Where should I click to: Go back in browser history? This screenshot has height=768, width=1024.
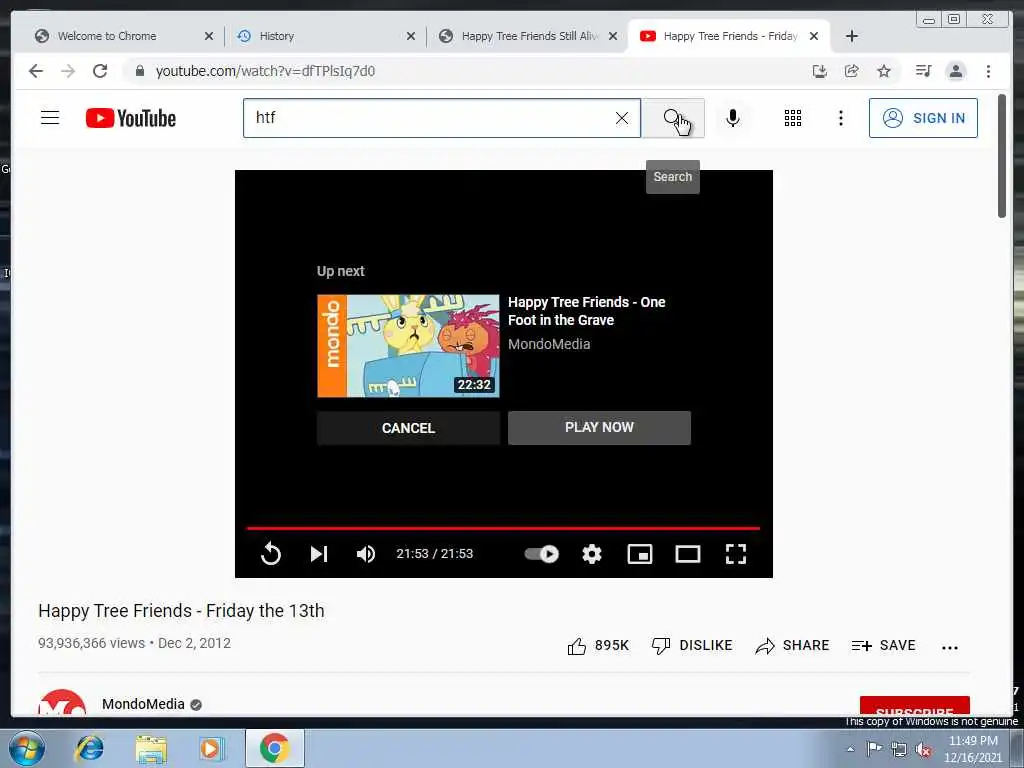(x=36, y=71)
